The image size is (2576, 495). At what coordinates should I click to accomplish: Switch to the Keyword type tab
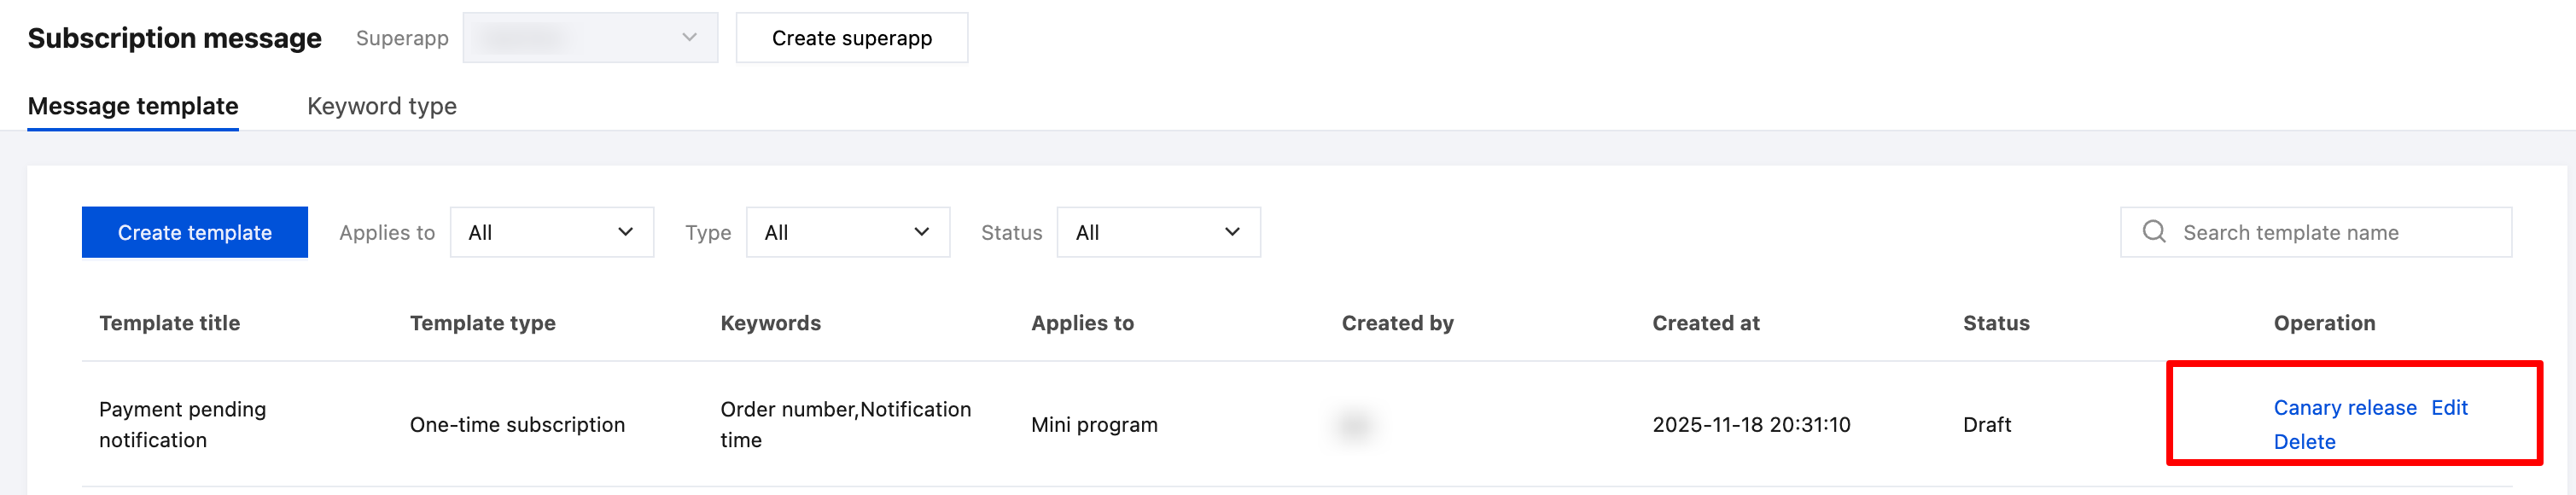(x=381, y=106)
